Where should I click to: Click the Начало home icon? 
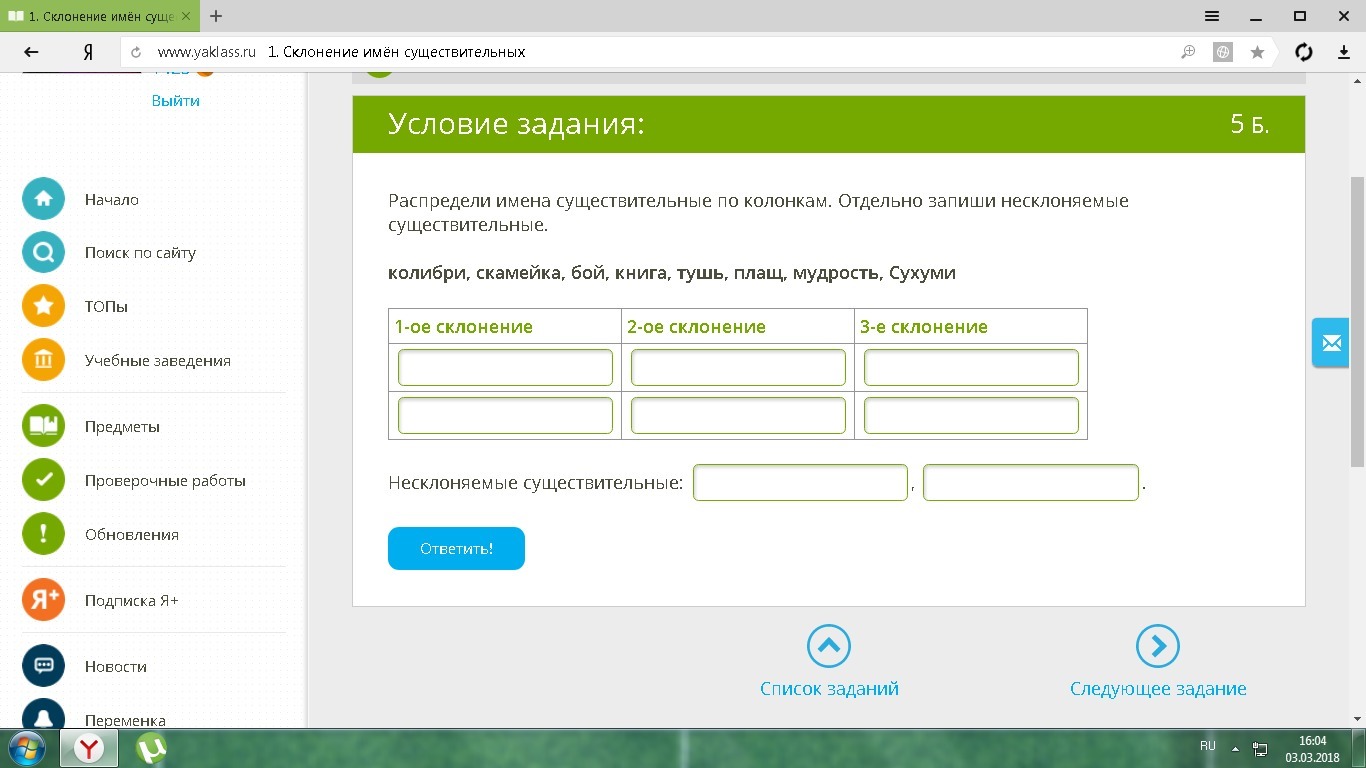coord(43,199)
